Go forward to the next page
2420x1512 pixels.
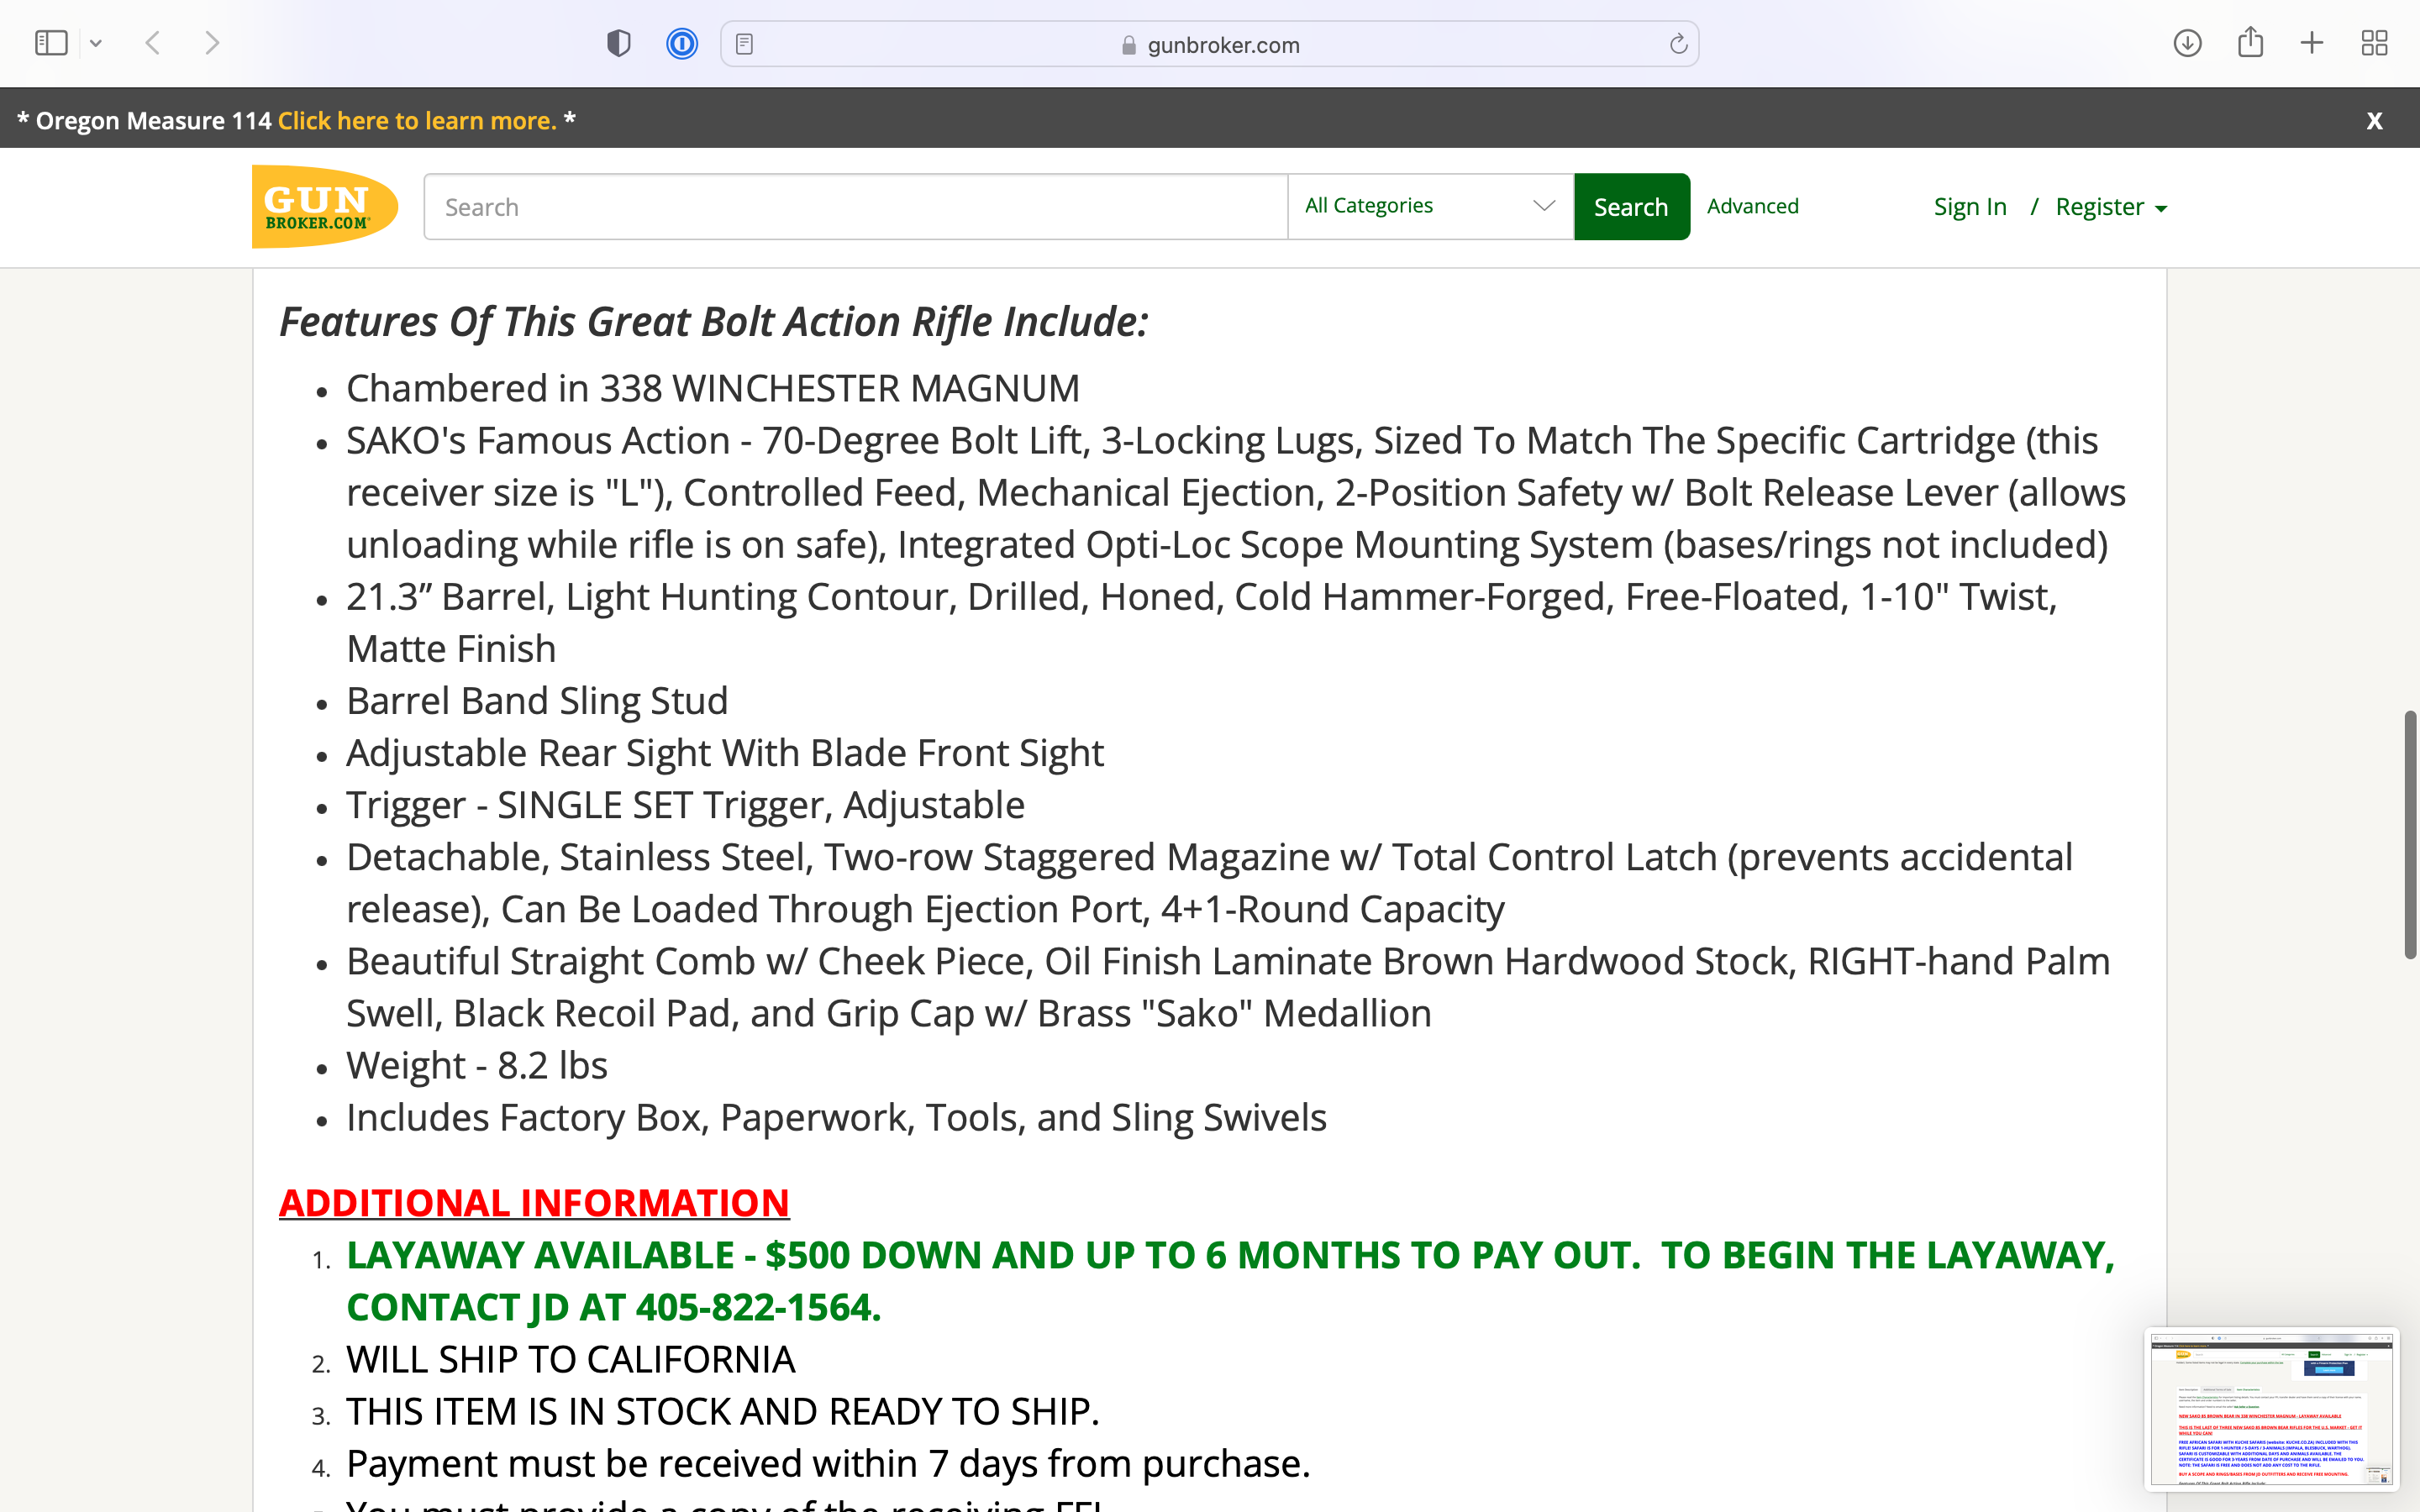(211, 43)
